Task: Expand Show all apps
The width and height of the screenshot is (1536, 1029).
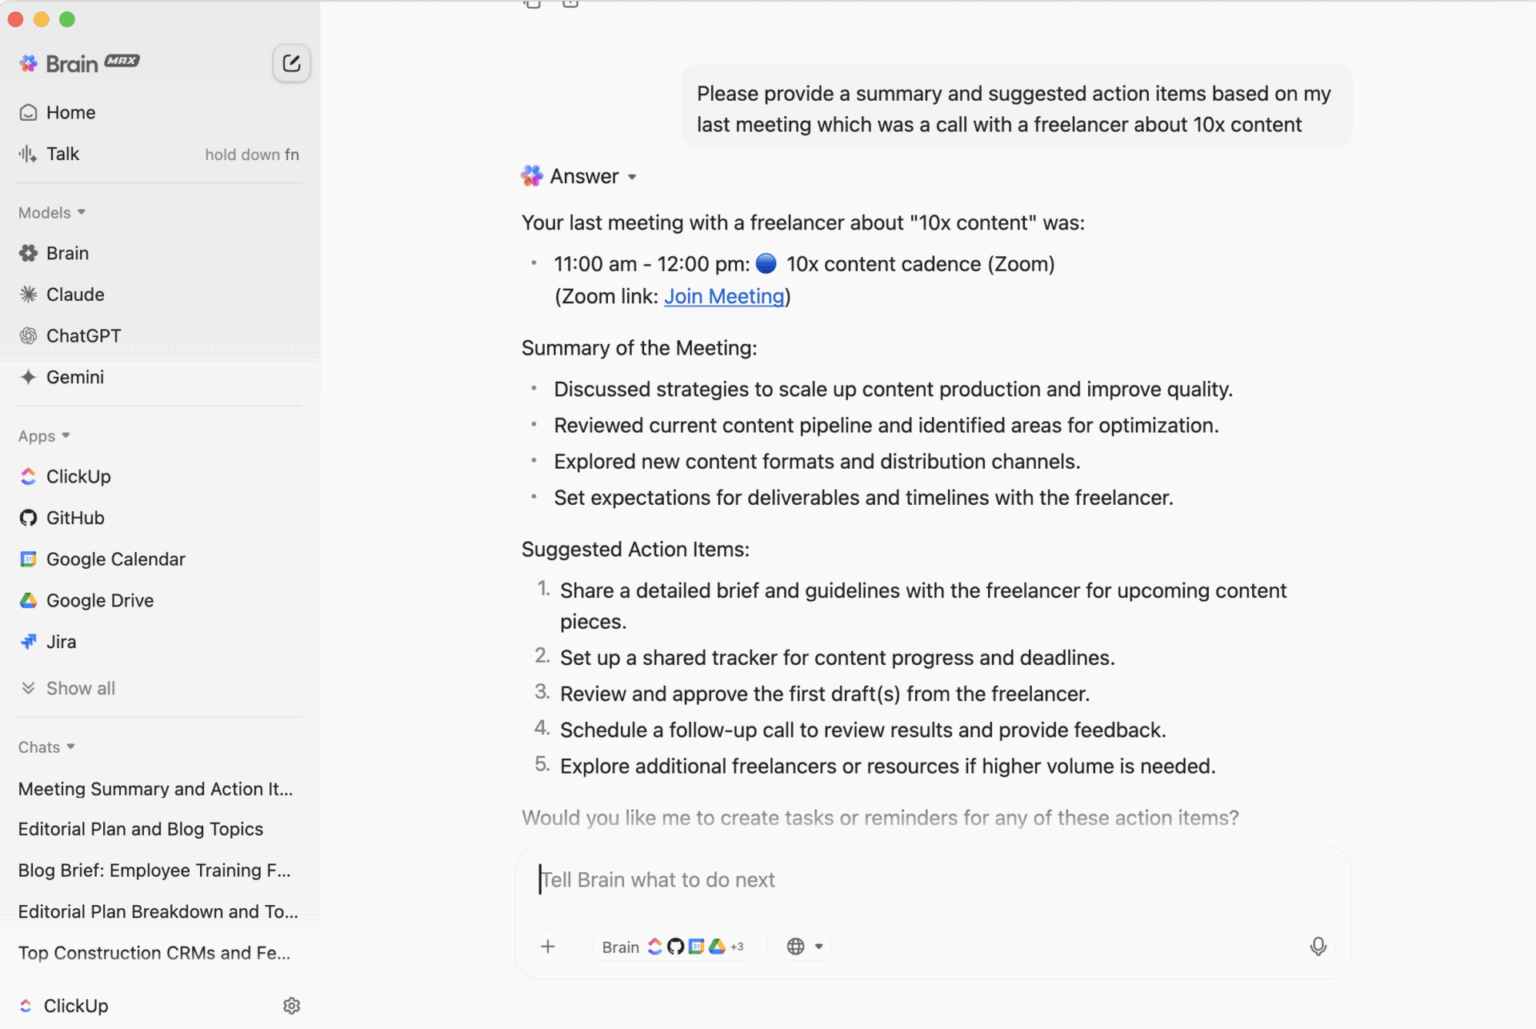Action: coord(80,688)
